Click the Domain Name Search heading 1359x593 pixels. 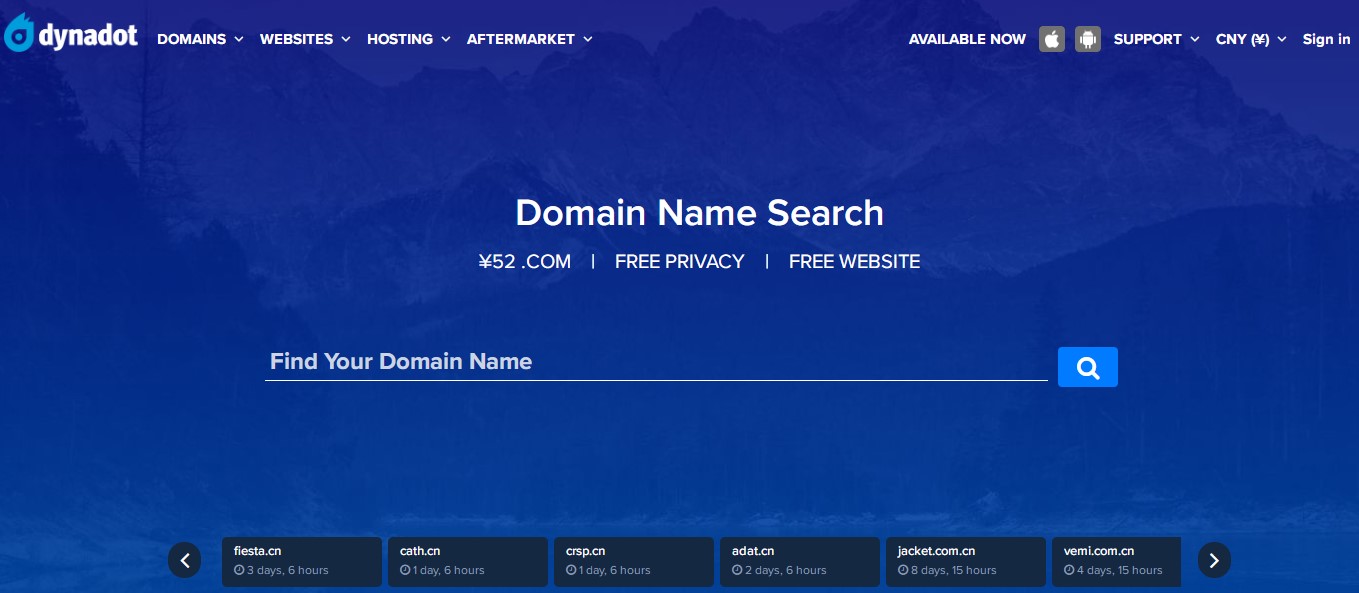pyautogui.click(x=699, y=213)
